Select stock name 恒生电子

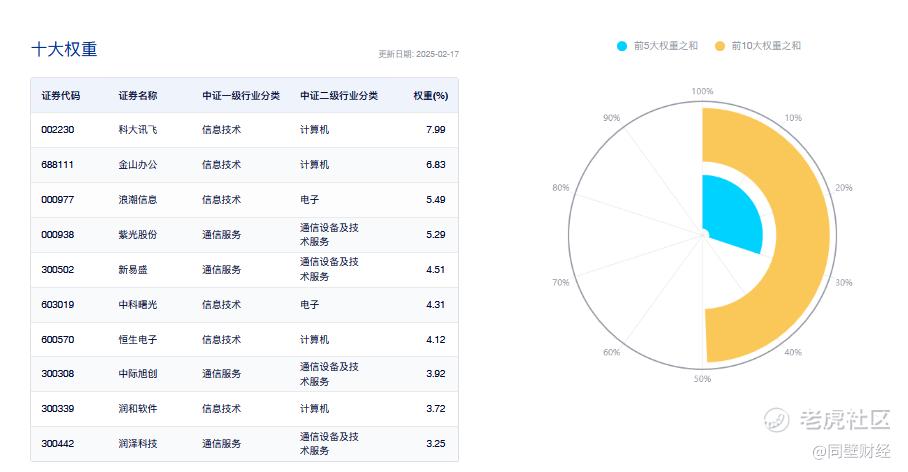click(x=138, y=339)
